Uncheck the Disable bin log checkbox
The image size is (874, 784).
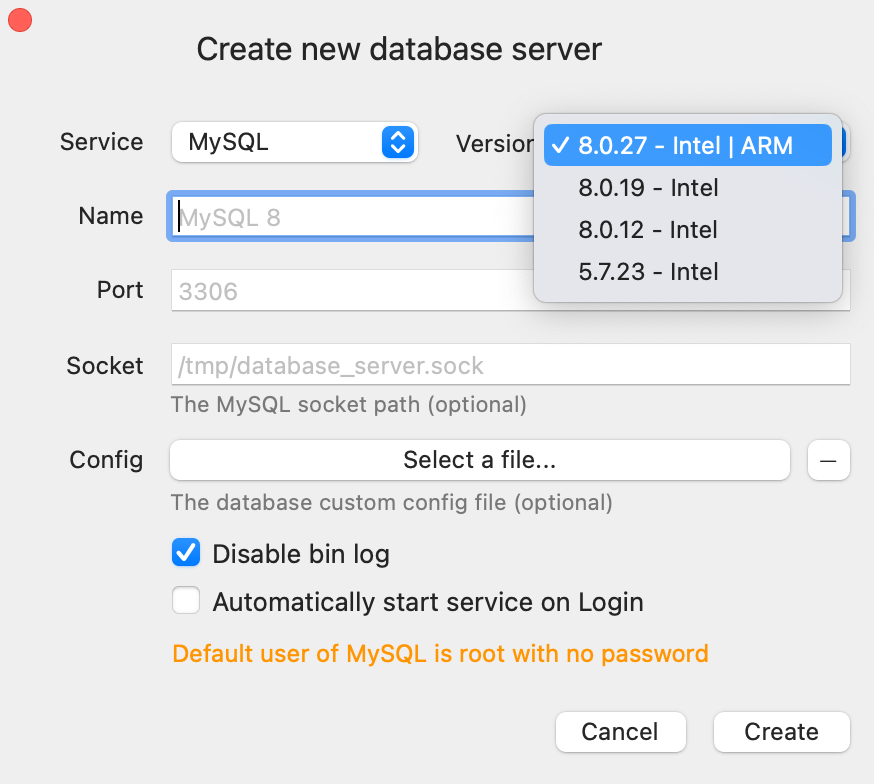(x=186, y=553)
